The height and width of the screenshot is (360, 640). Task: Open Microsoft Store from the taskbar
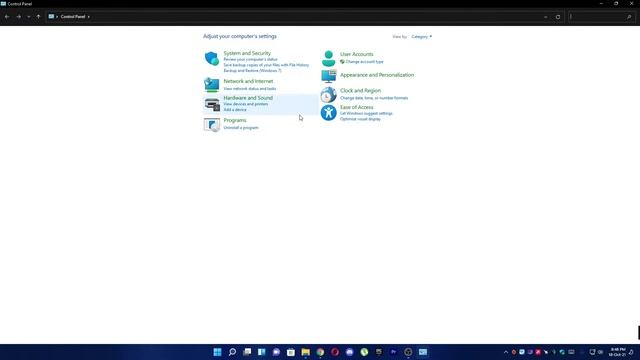coord(291,352)
